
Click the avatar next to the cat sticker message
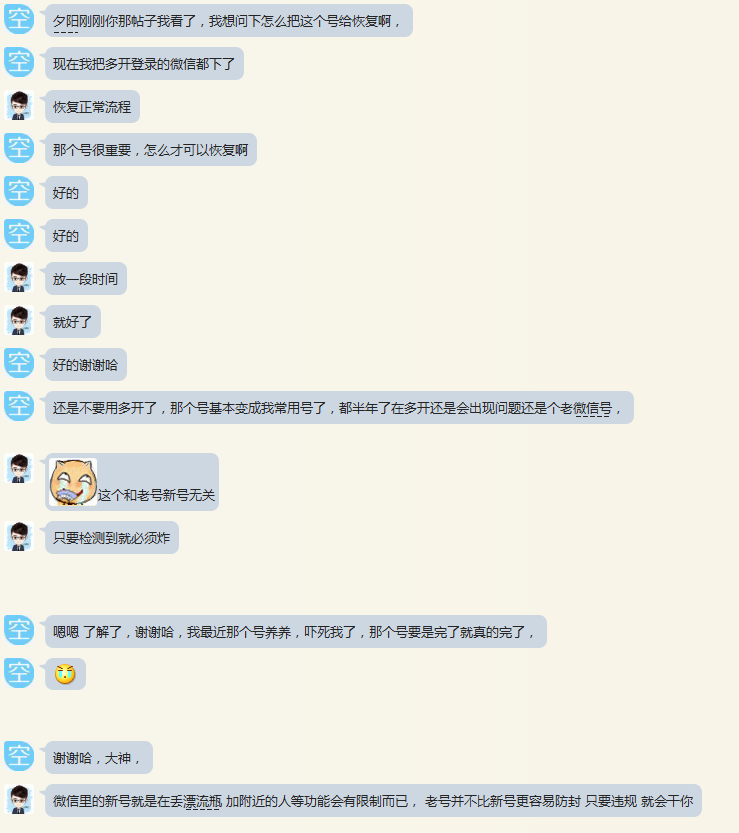(x=19, y=469)
